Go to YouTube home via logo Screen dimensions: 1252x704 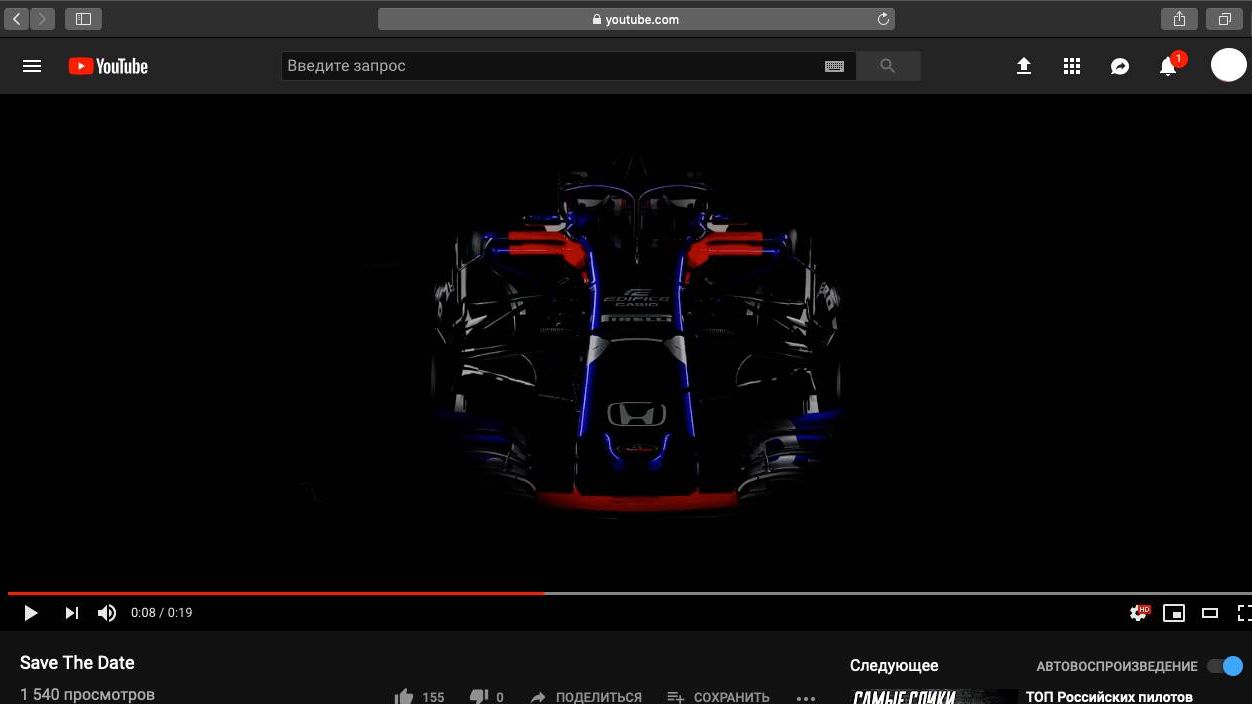coord(108,66)
